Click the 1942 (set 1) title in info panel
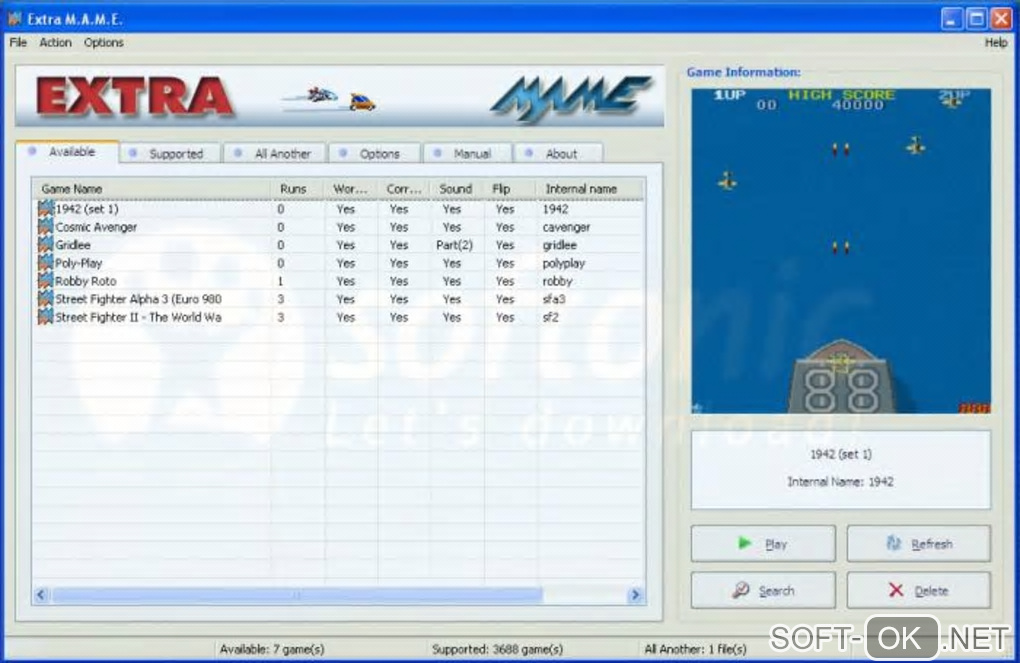The width and height of the screenshot is (1020, 663). [x=840, y=454]
